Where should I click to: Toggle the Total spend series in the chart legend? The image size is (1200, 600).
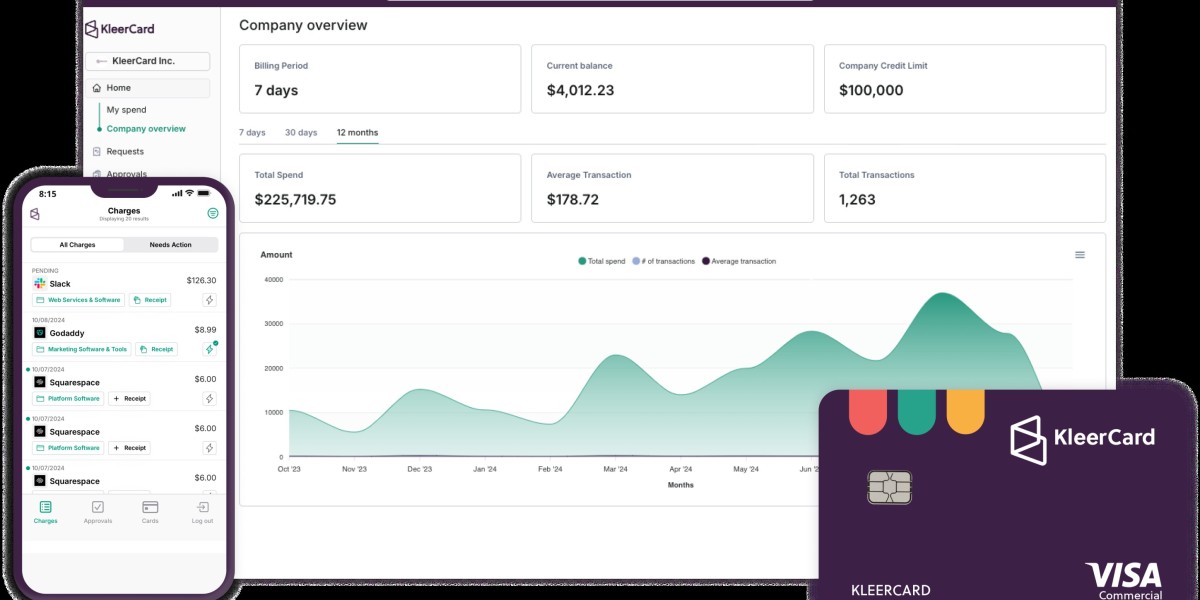coord(601,261)
